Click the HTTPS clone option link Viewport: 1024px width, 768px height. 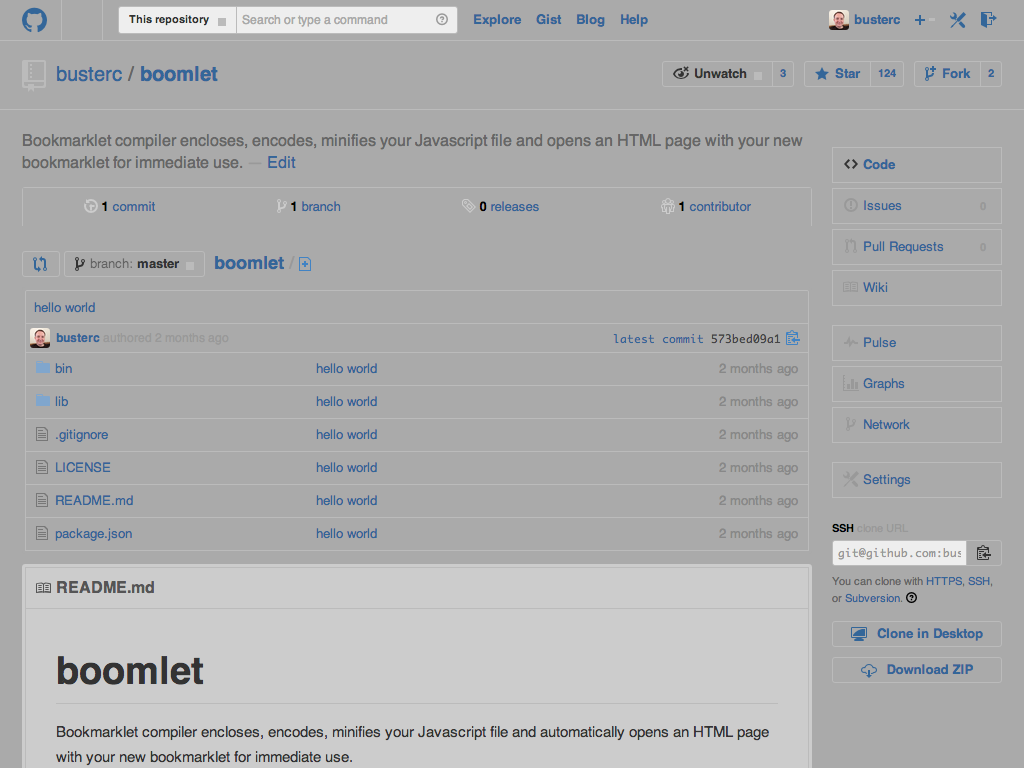[944, 581]
